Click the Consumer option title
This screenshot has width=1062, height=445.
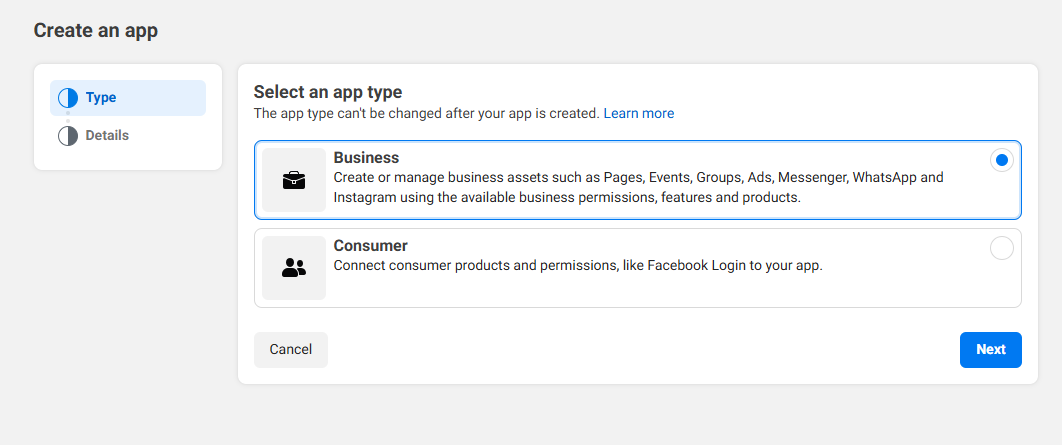[370, 245]
